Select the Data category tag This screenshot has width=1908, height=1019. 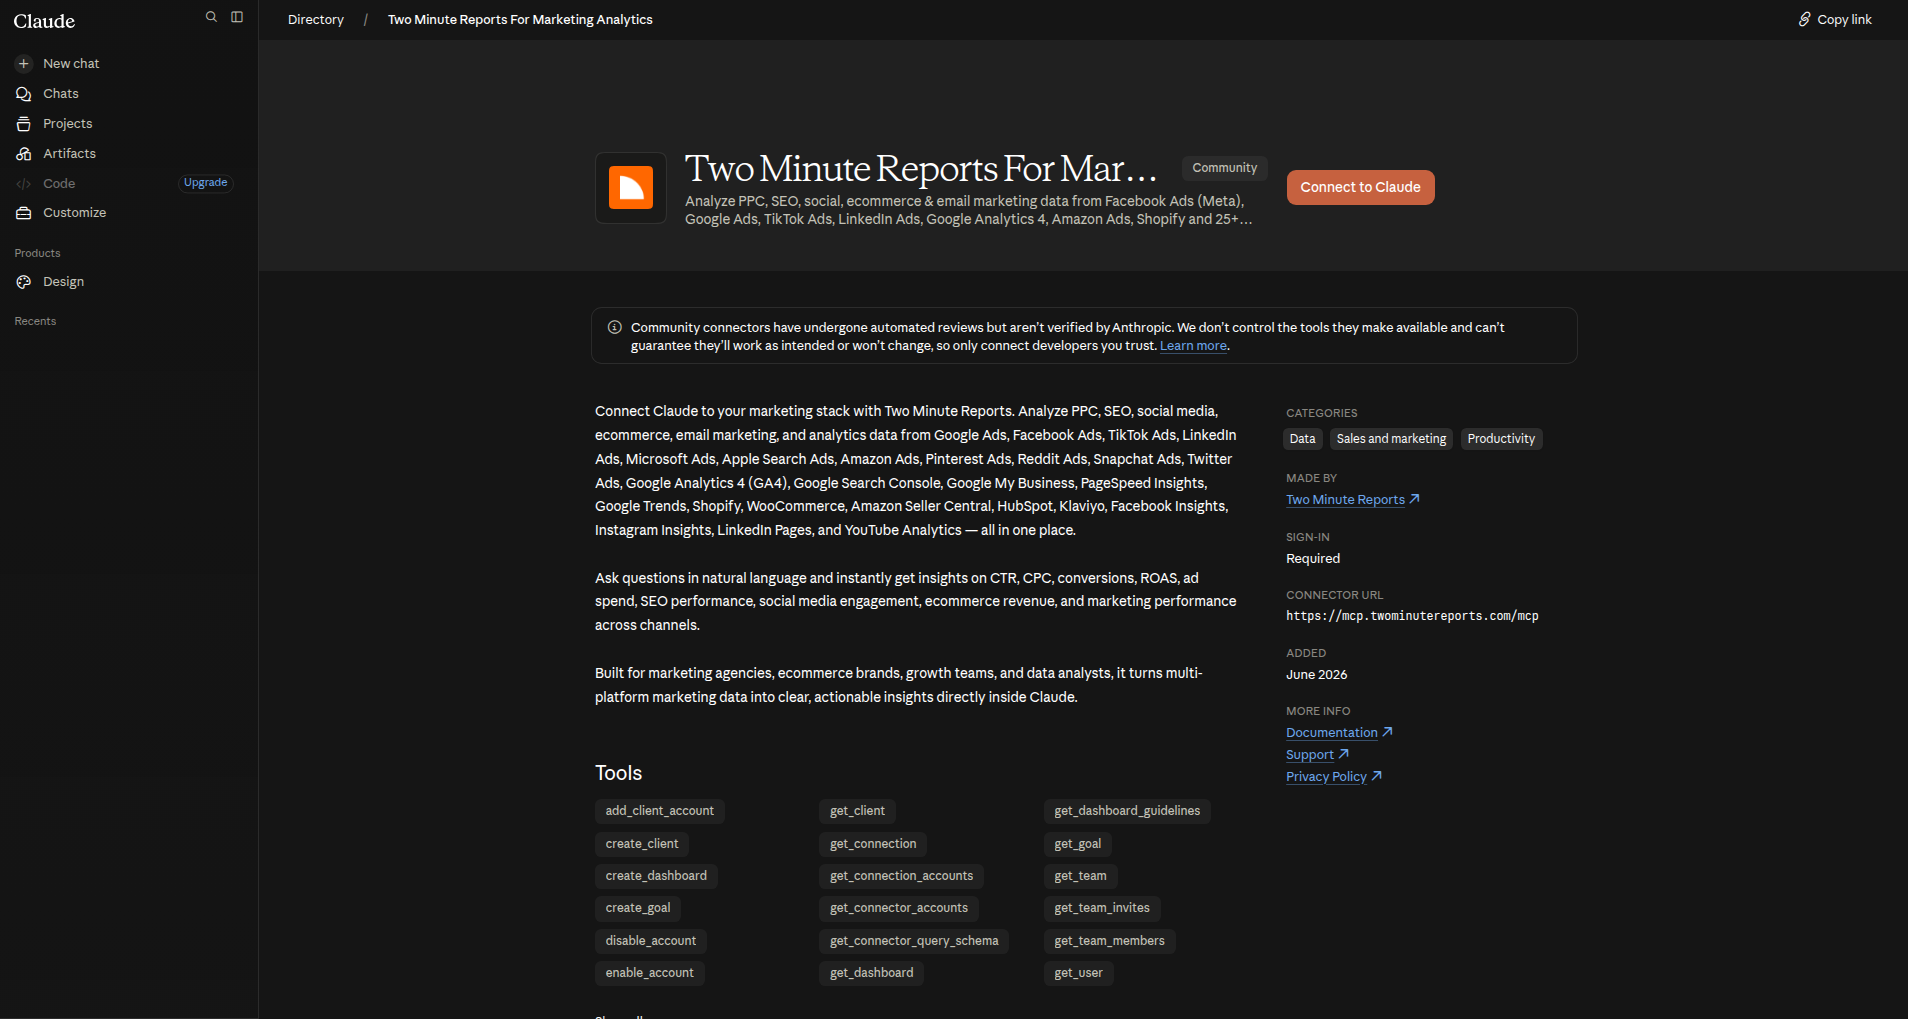[1302, 439]
